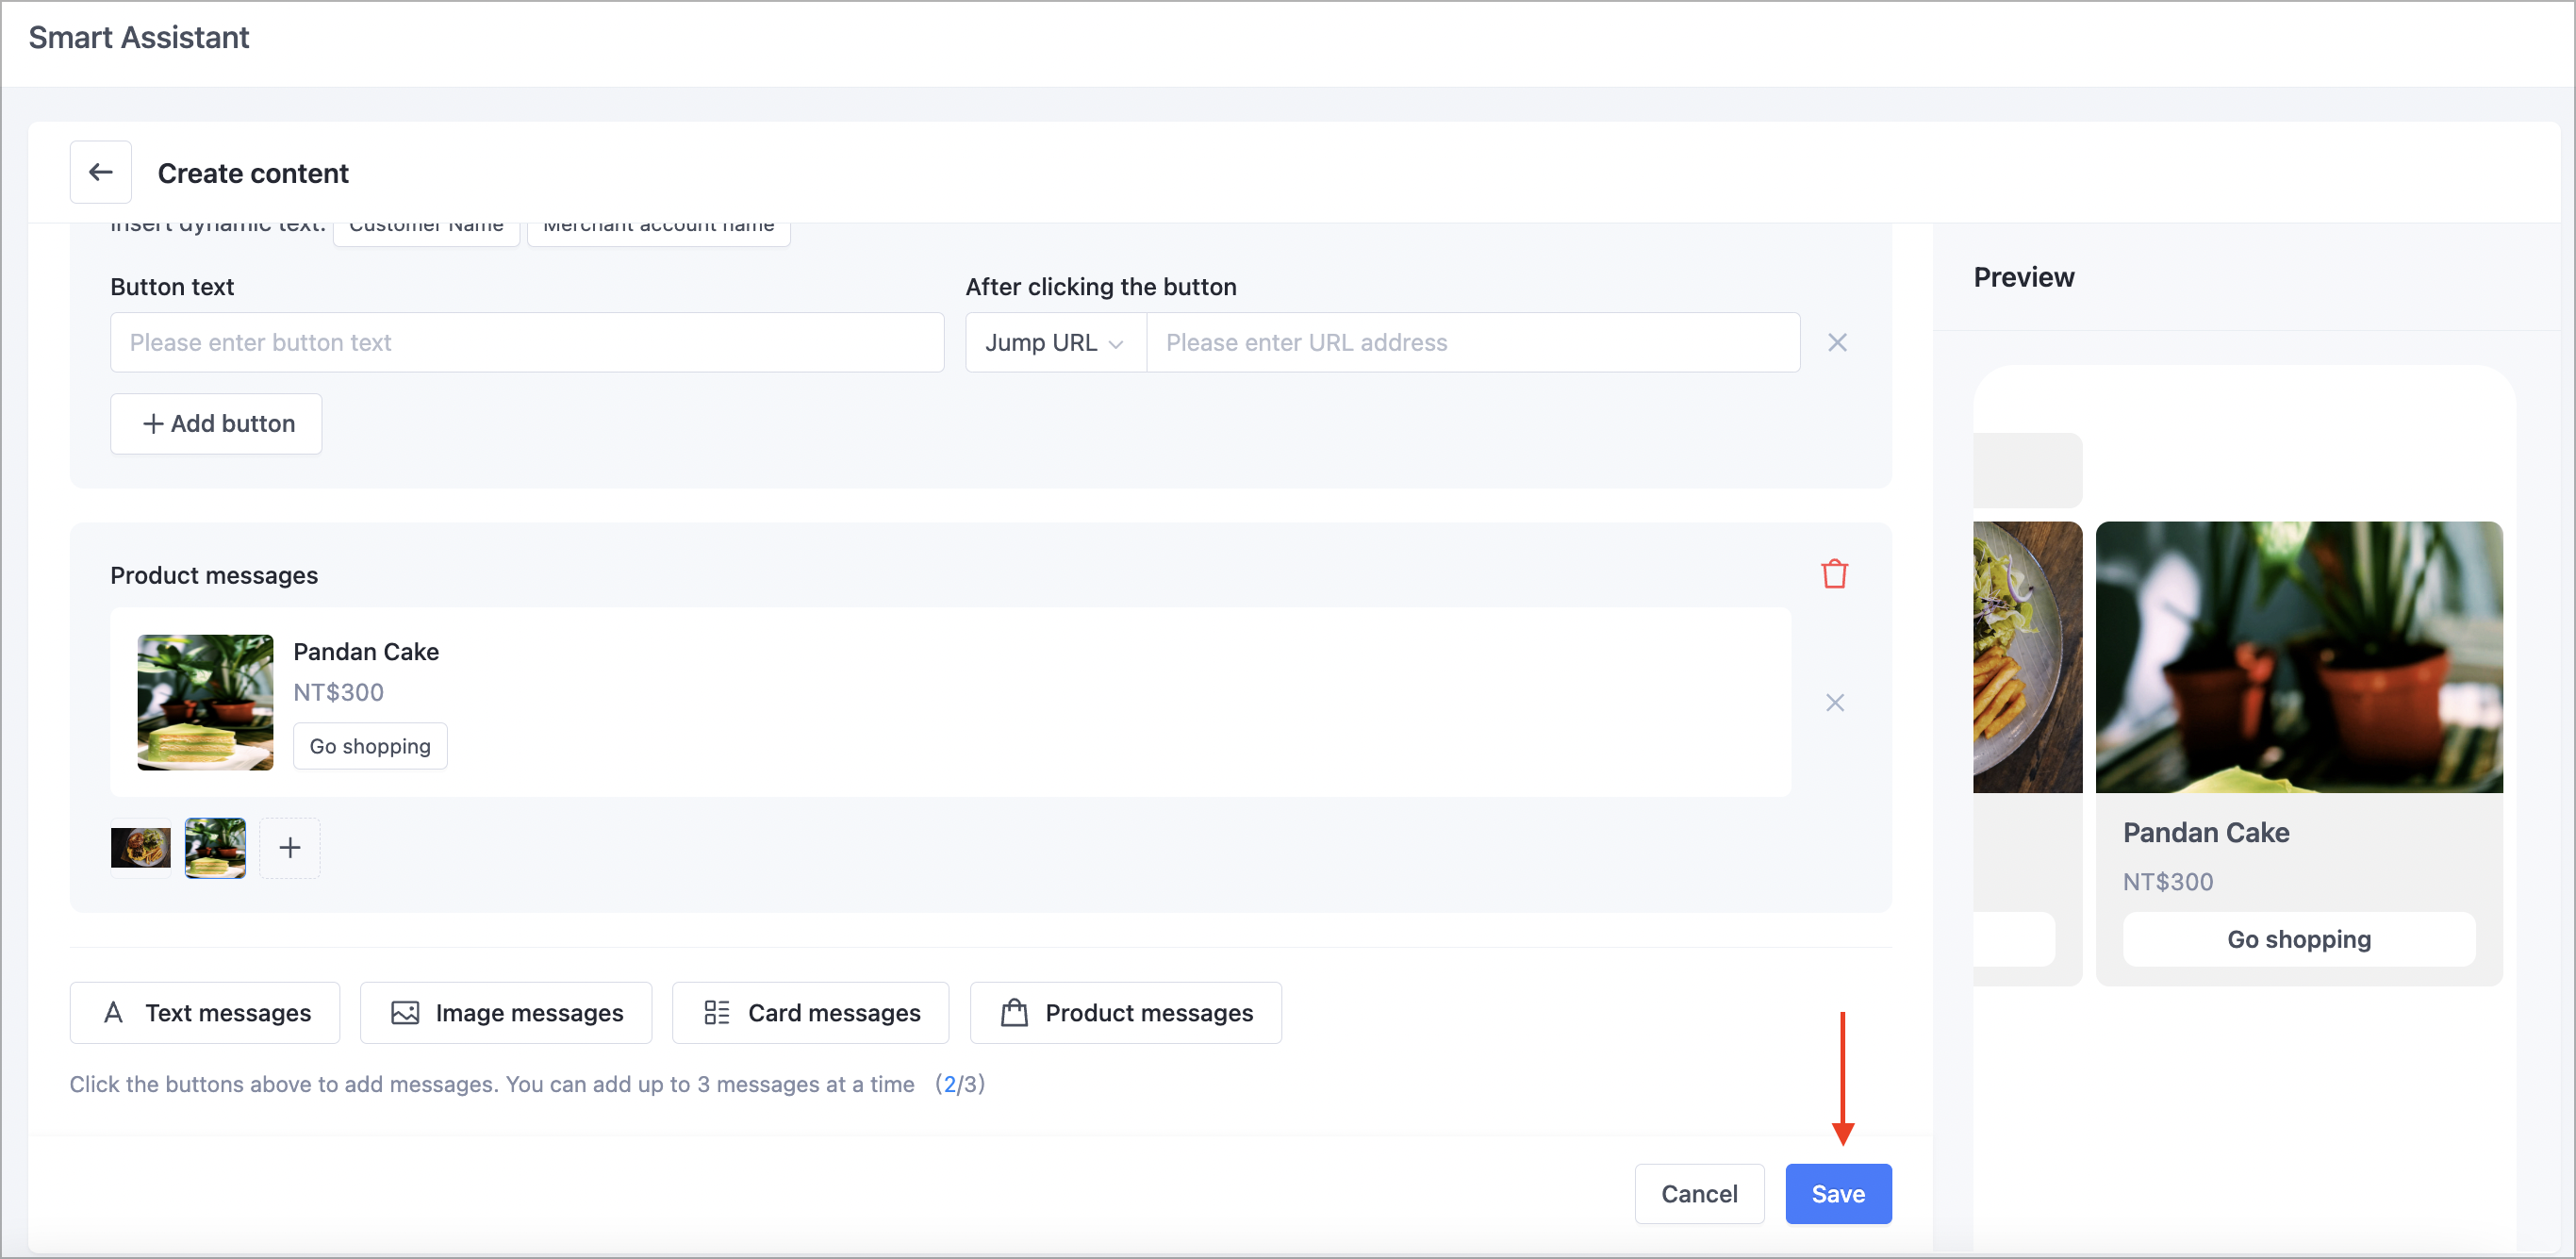Add a Text messages block
The width and height of the screenshot is (2576, 1259).
click(205, 1012)
